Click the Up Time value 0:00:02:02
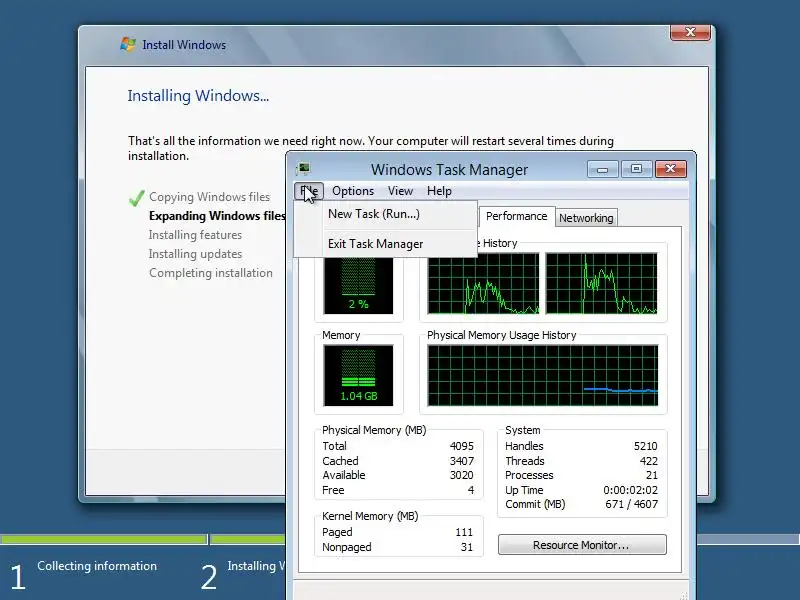Viewport: 800px width, 600px height. [630, 490]
